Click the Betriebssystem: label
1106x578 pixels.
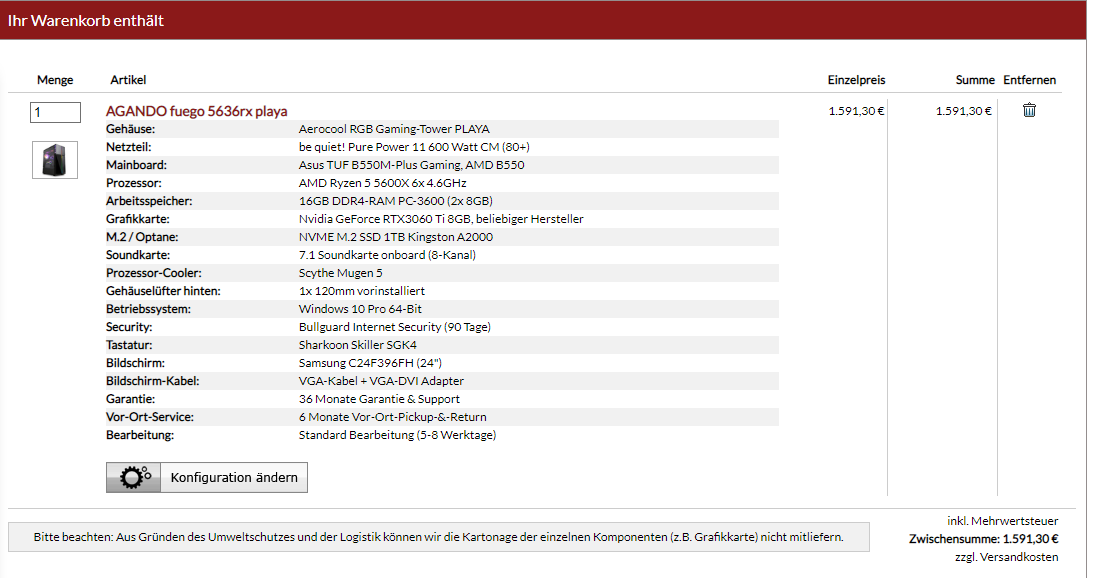click(x=148, y=309)
